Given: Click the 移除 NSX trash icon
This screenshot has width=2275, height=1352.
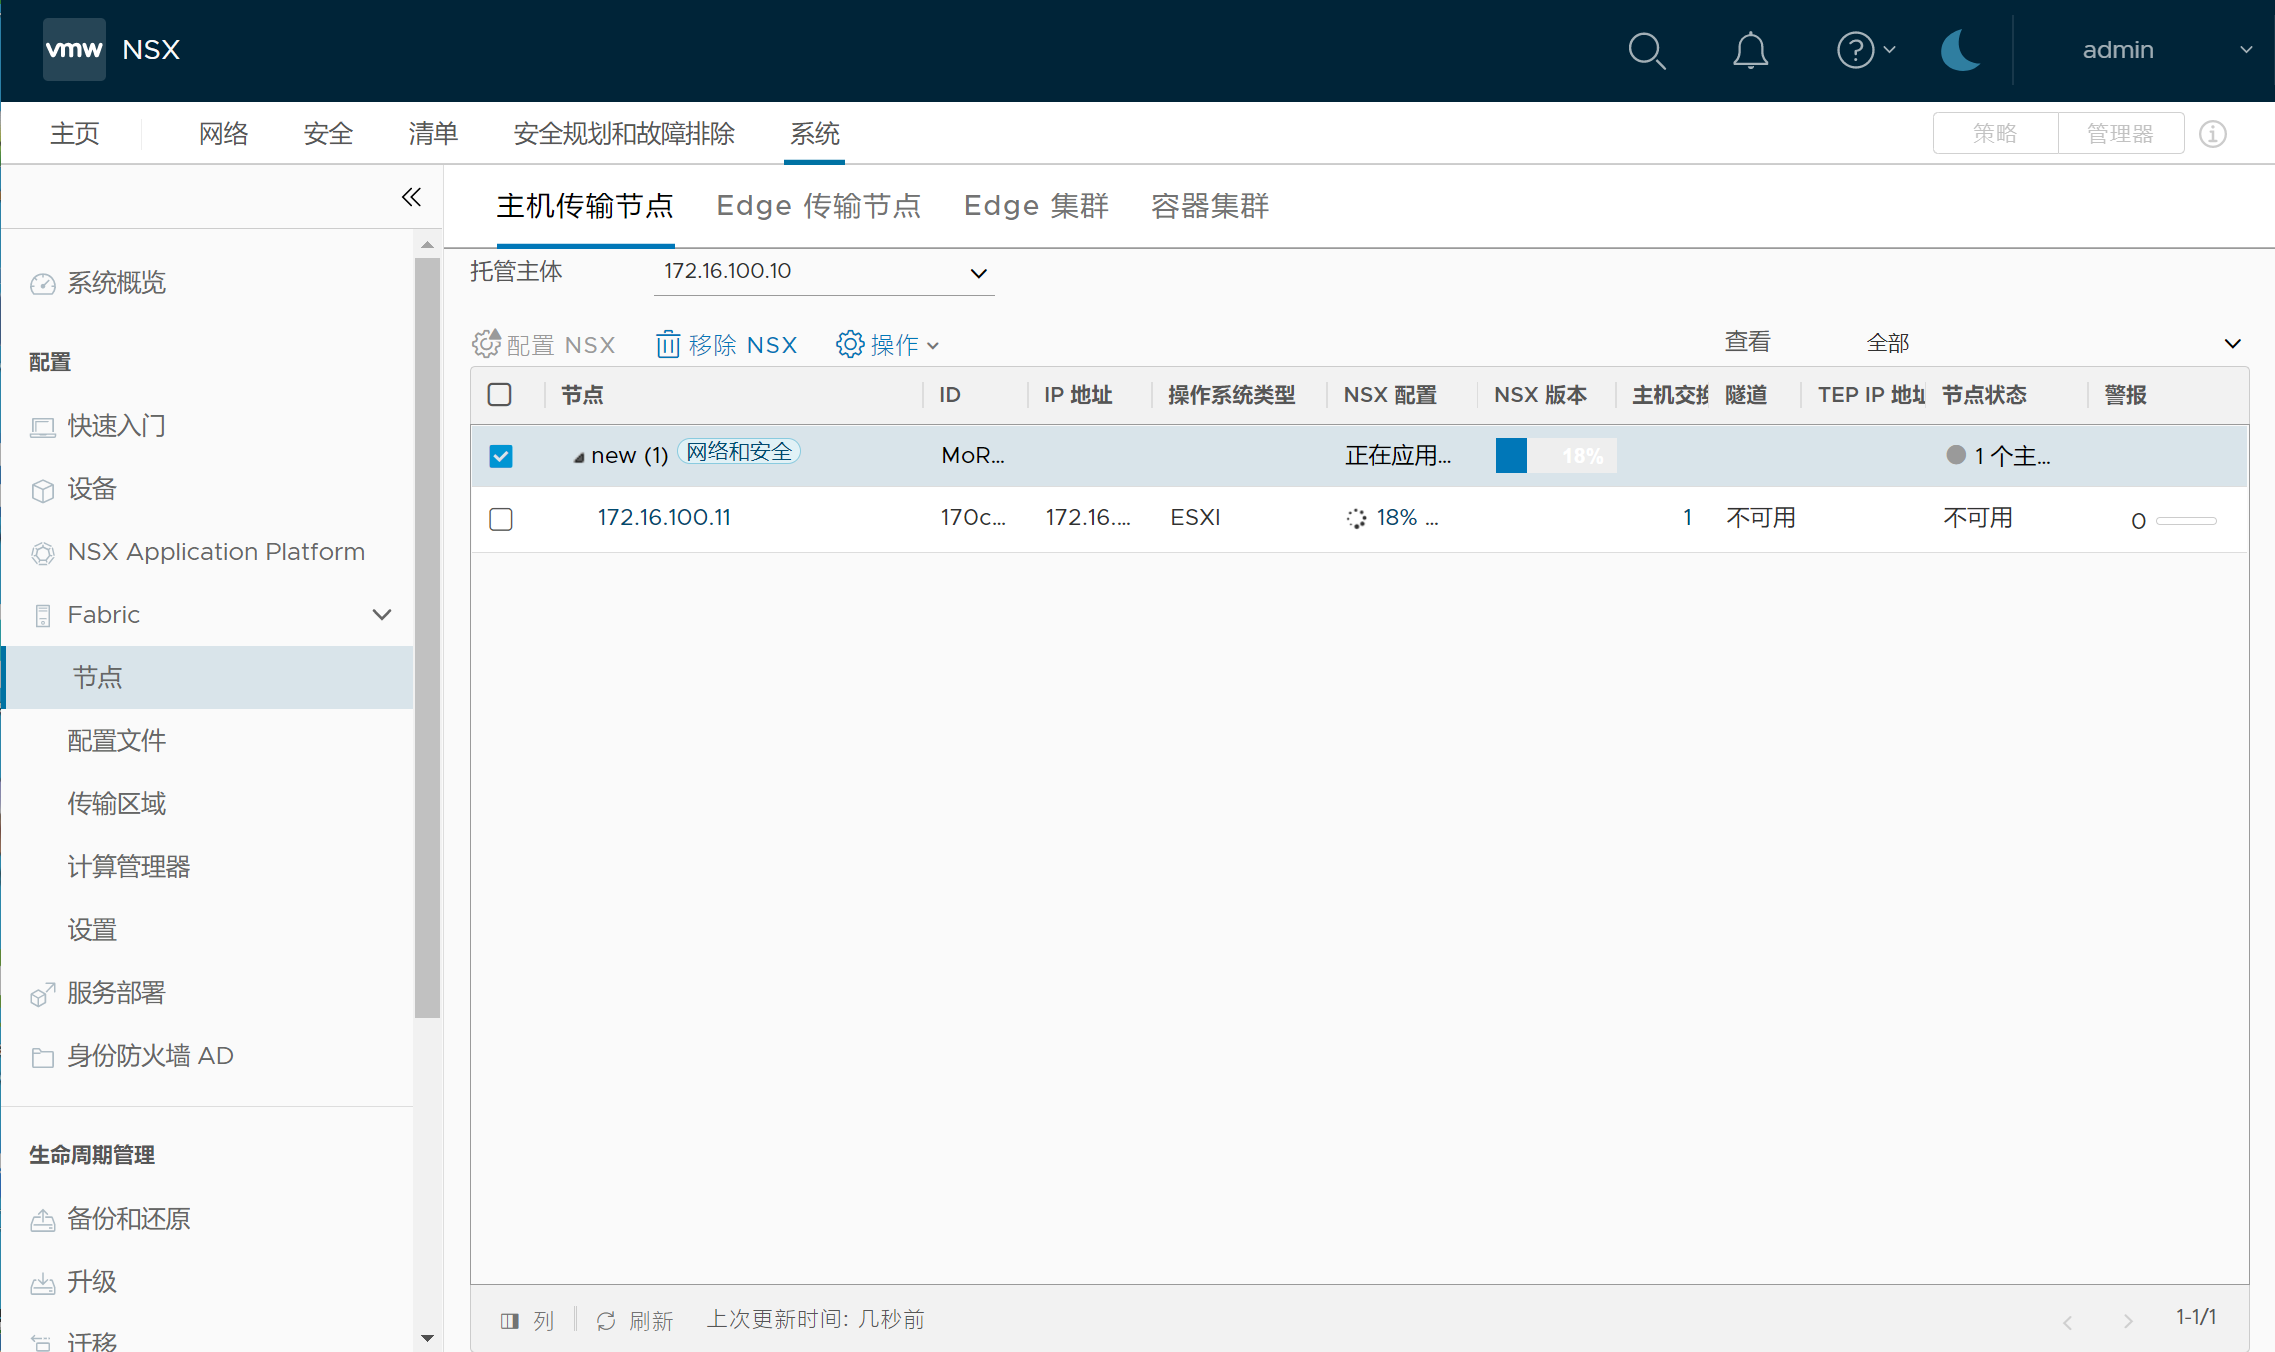Looking at the screenshot, I should click(x=668, y=345).
